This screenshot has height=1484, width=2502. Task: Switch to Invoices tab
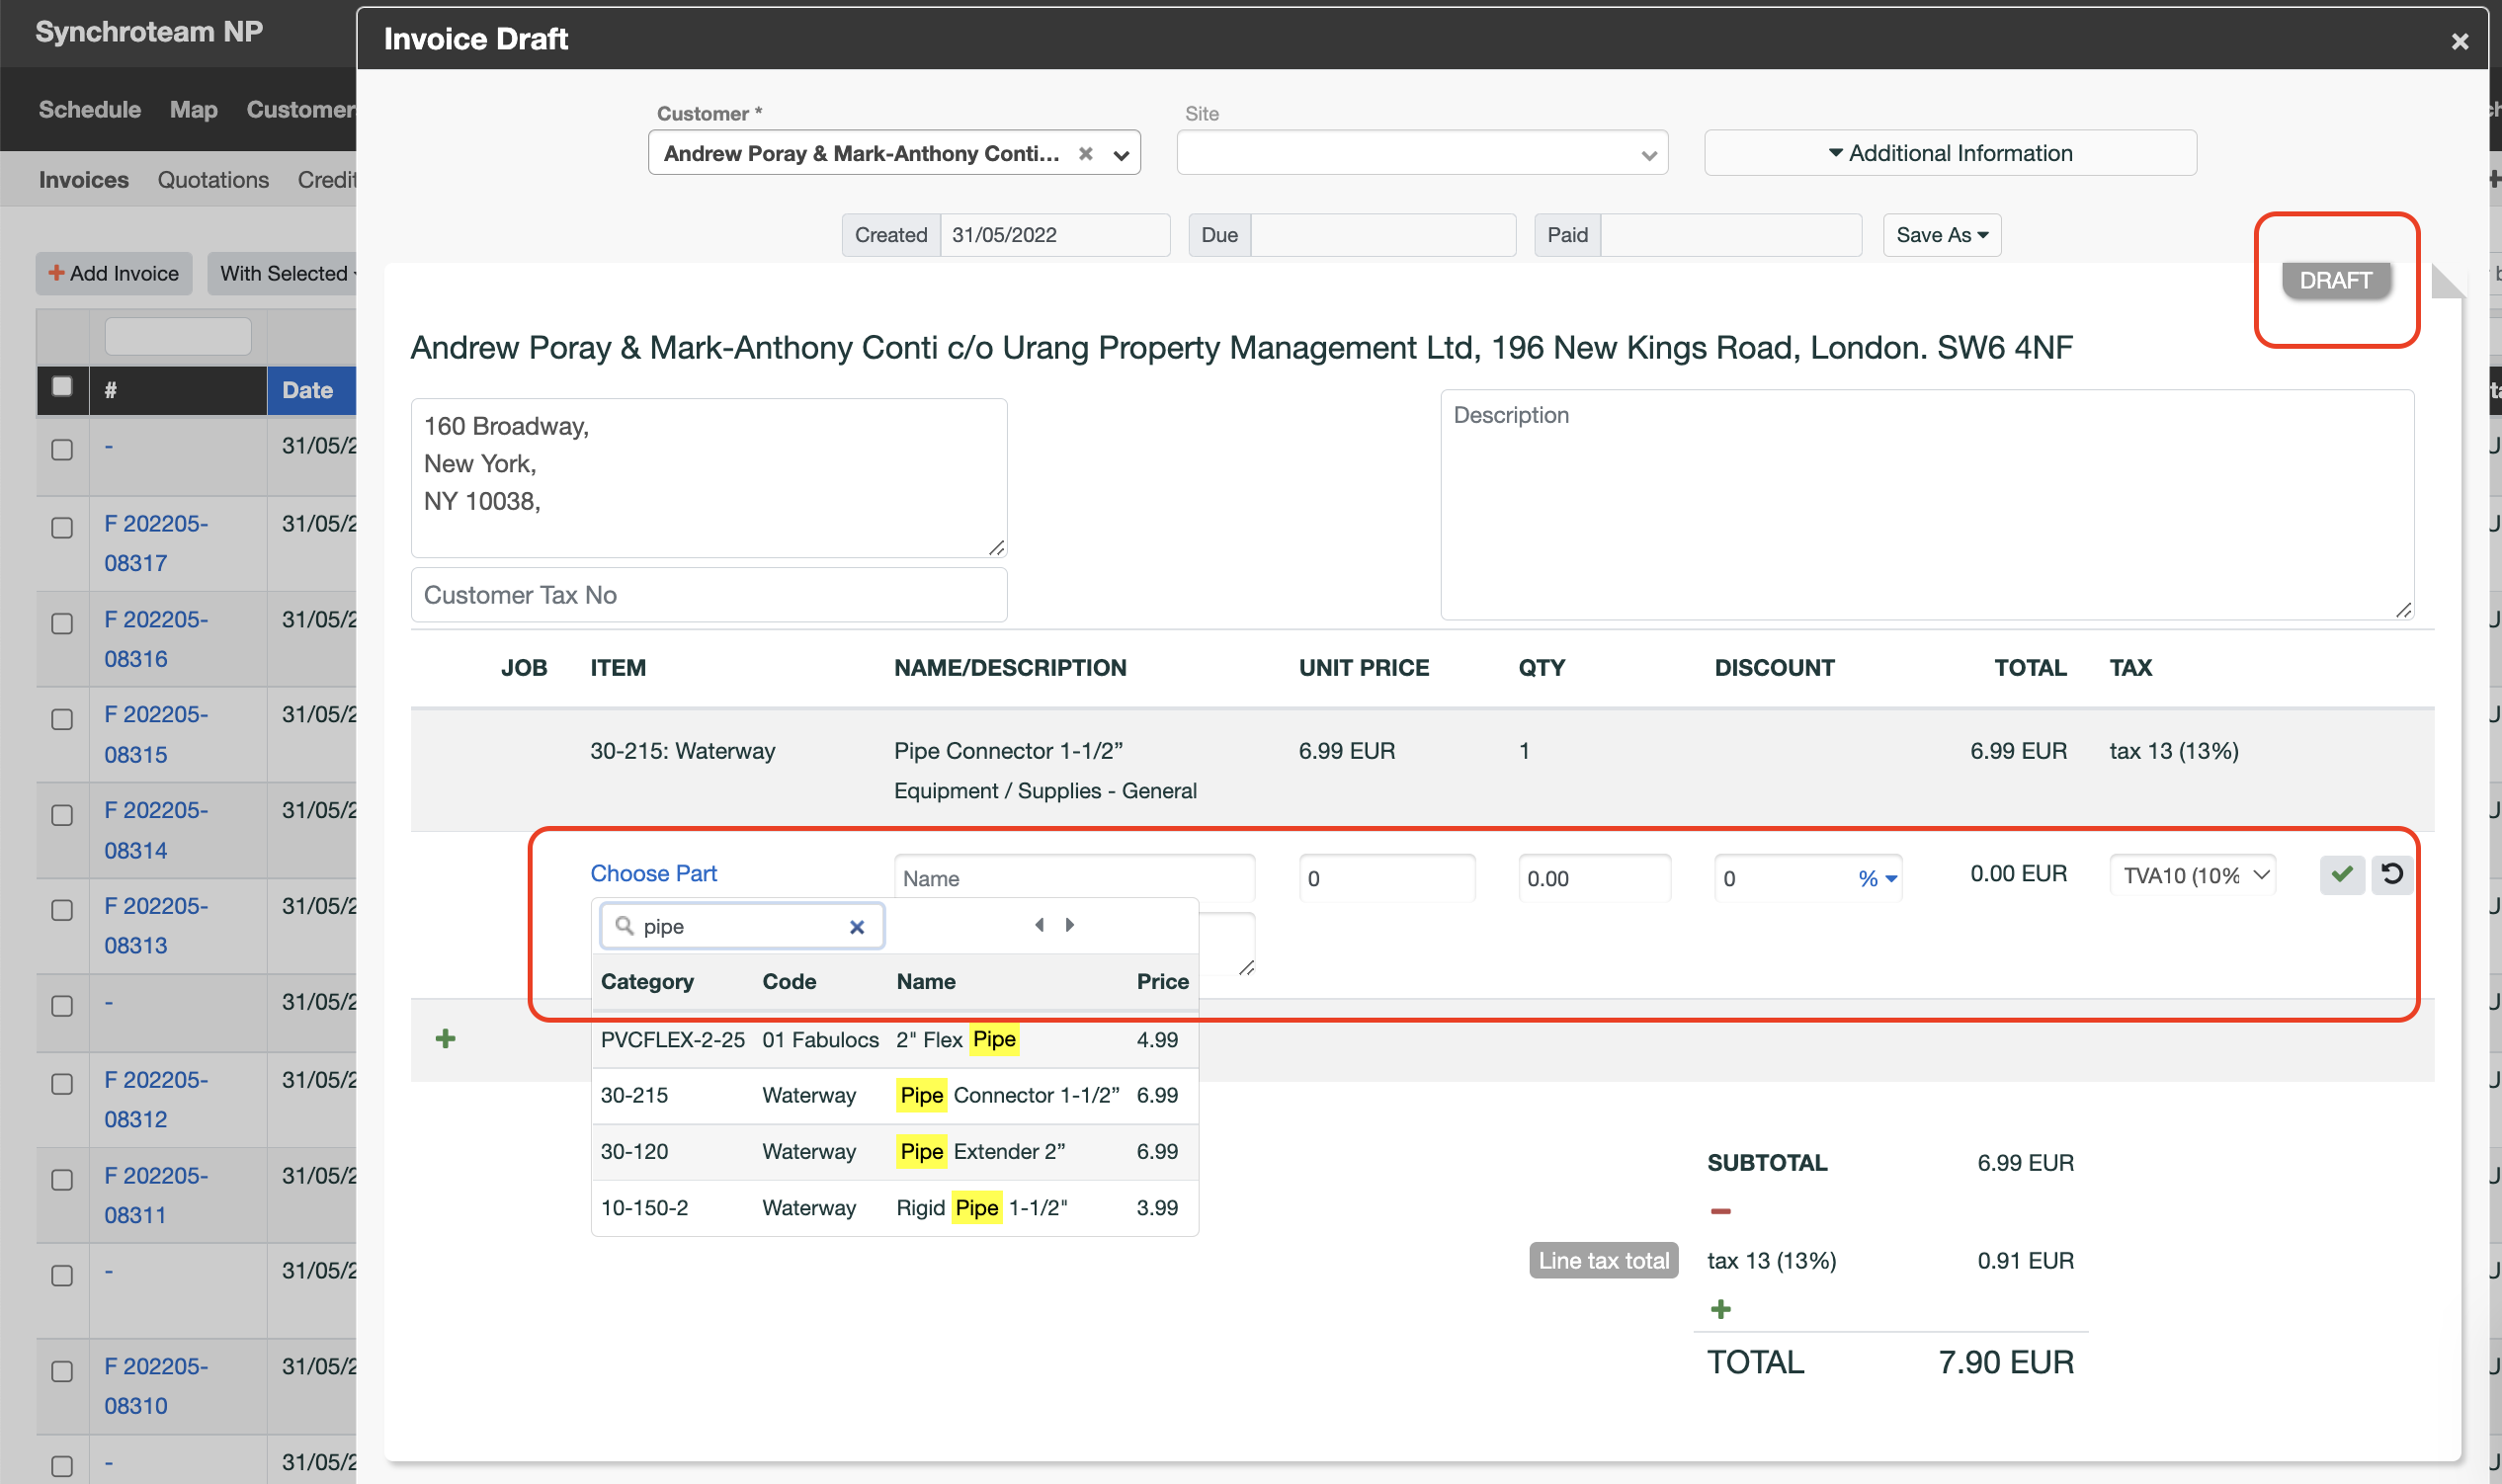point(83,180)
